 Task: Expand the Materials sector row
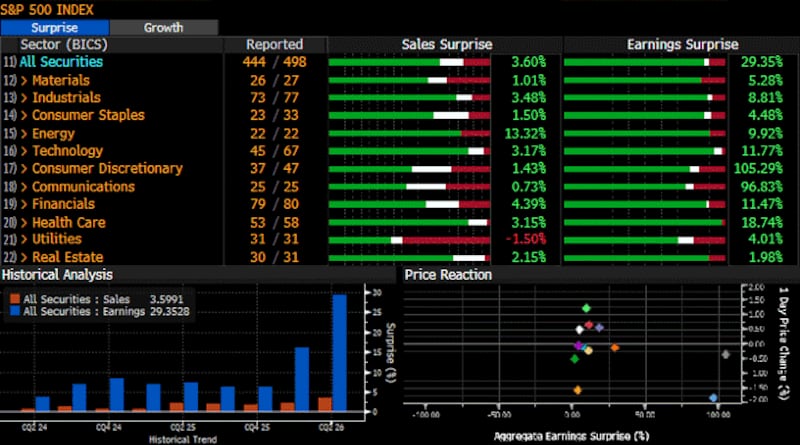pos(24,81)
